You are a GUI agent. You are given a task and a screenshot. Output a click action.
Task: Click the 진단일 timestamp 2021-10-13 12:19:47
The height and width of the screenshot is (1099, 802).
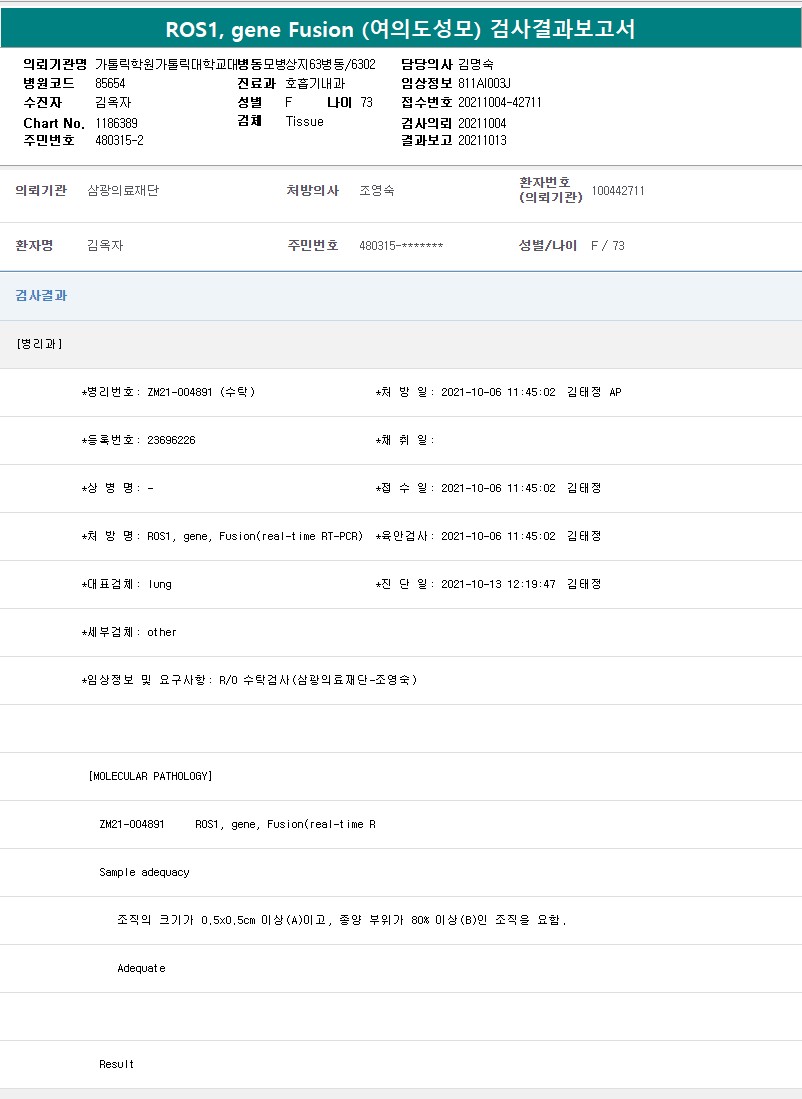497,584
